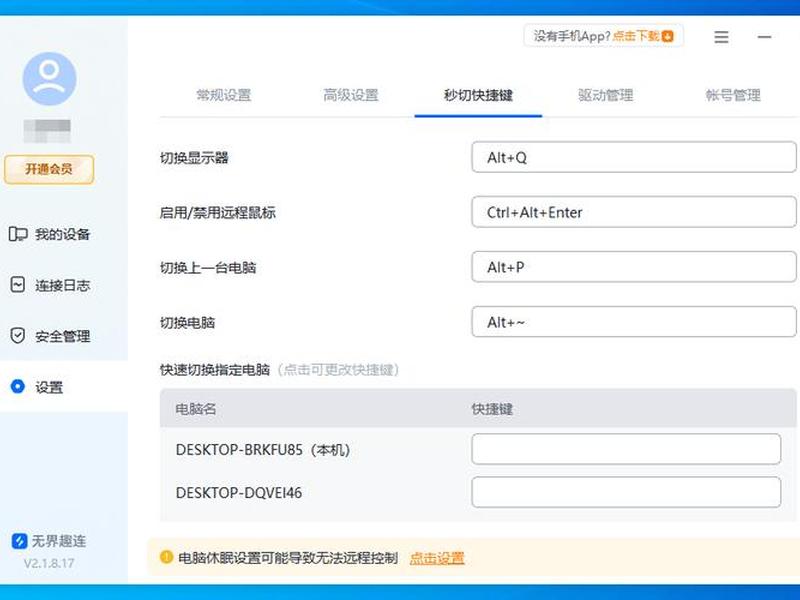Click shortcut field for DESKTOP-DQVEI46
Image resolution: width=800 pixels, height=600 pixels.
coord(626,492)
